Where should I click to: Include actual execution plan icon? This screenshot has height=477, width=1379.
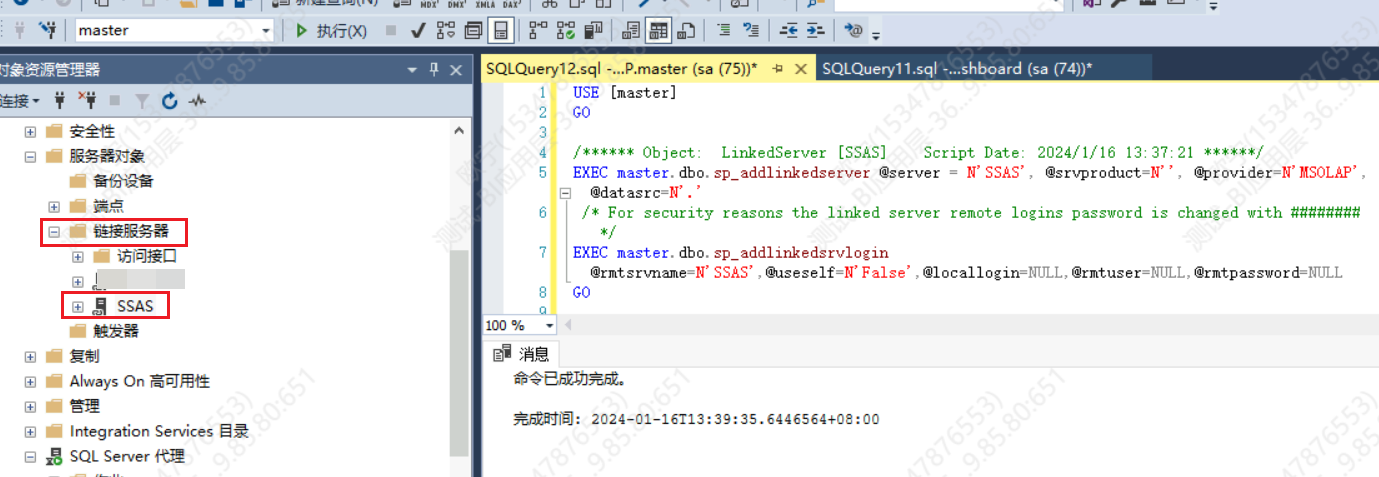pos(538,30)
